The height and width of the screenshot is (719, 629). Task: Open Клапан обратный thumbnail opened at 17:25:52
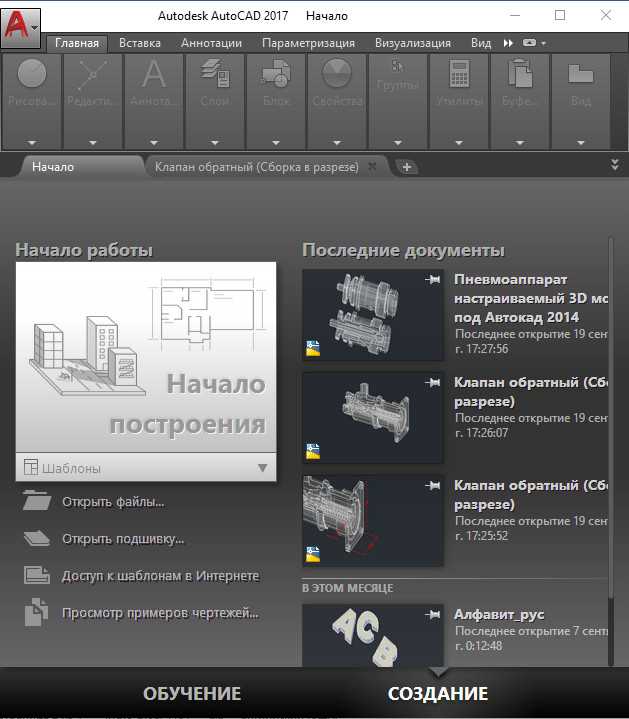tap(373, 520)
